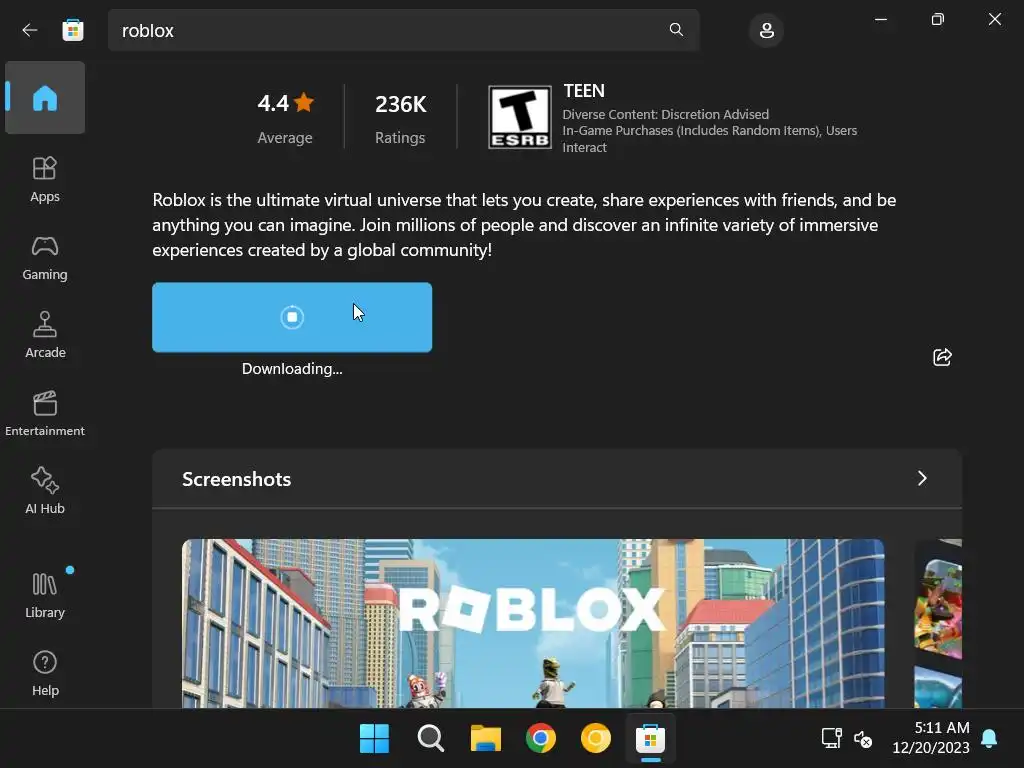Viewport: 1024px width, 768px height.
Task: Open the Roblox city screenshot thumbnail
Action: 533,624
